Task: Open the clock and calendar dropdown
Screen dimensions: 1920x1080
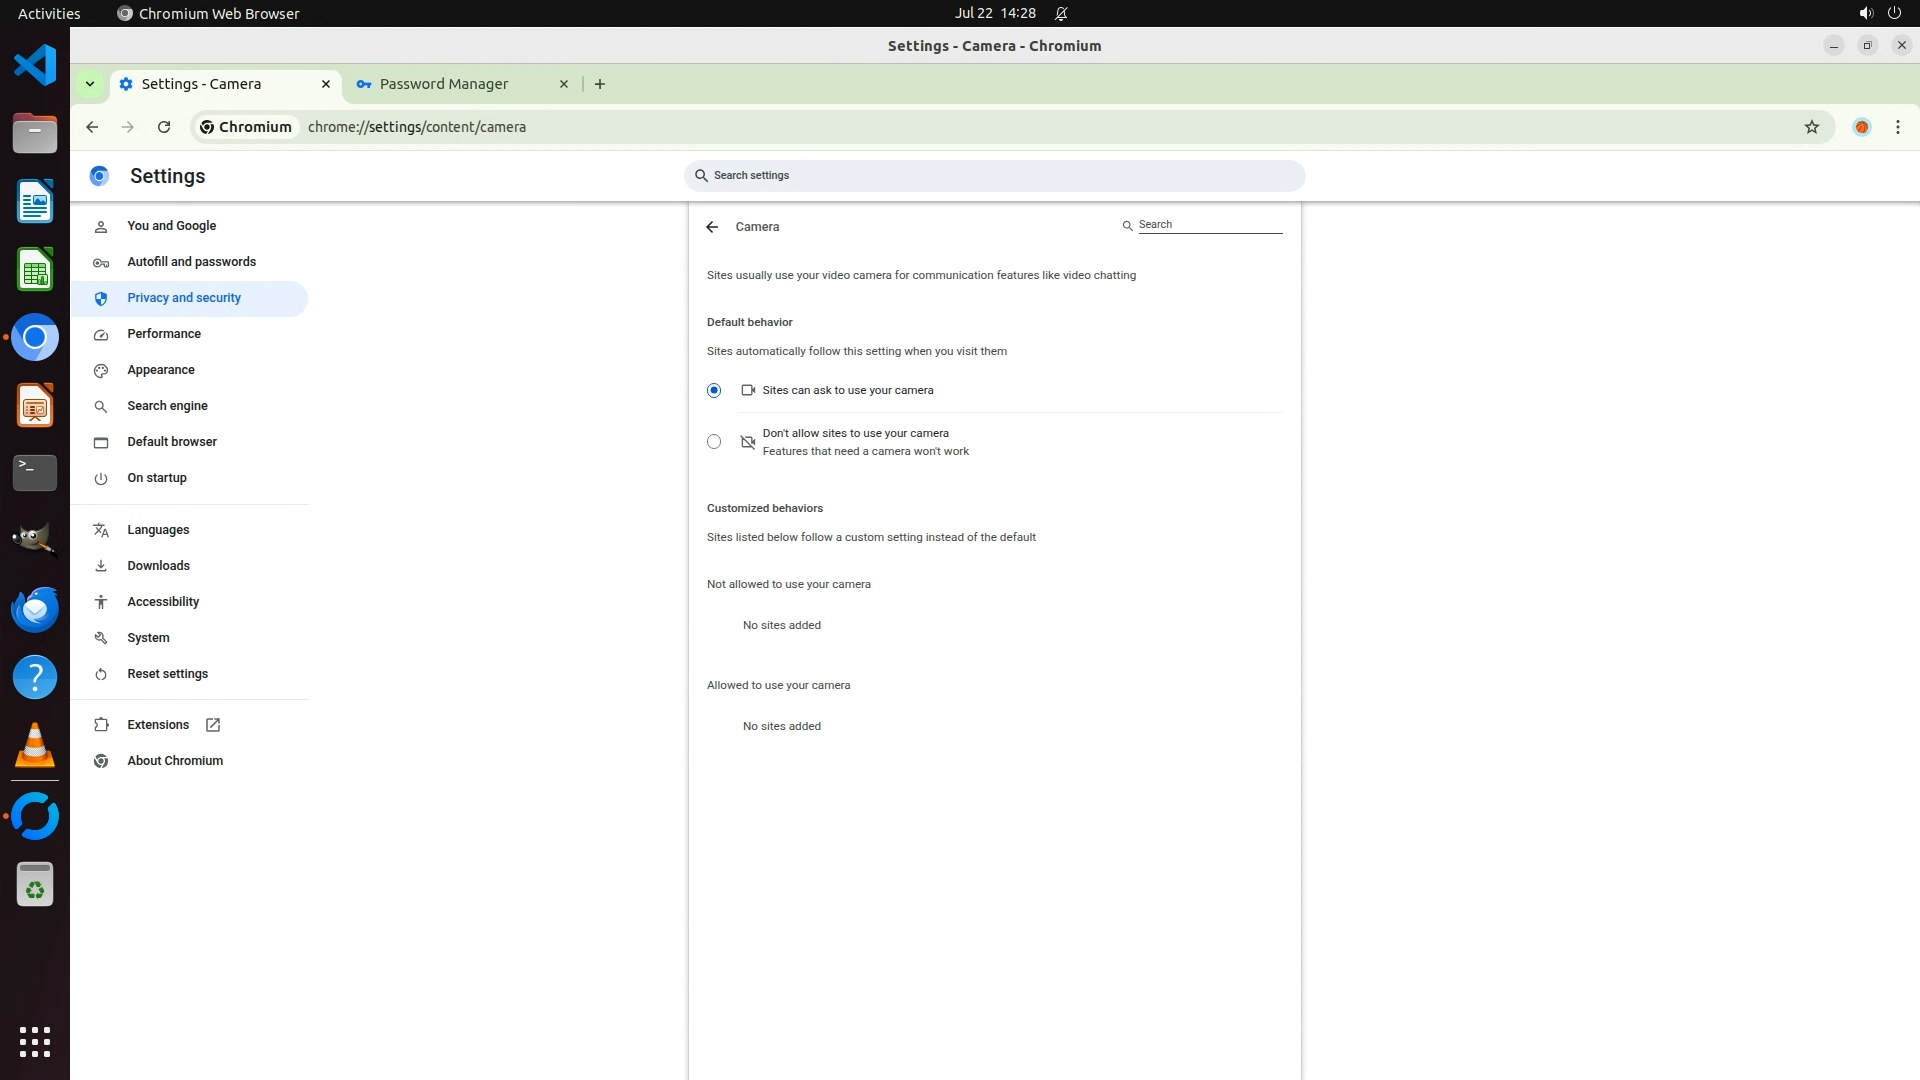Action: (994, 13)
